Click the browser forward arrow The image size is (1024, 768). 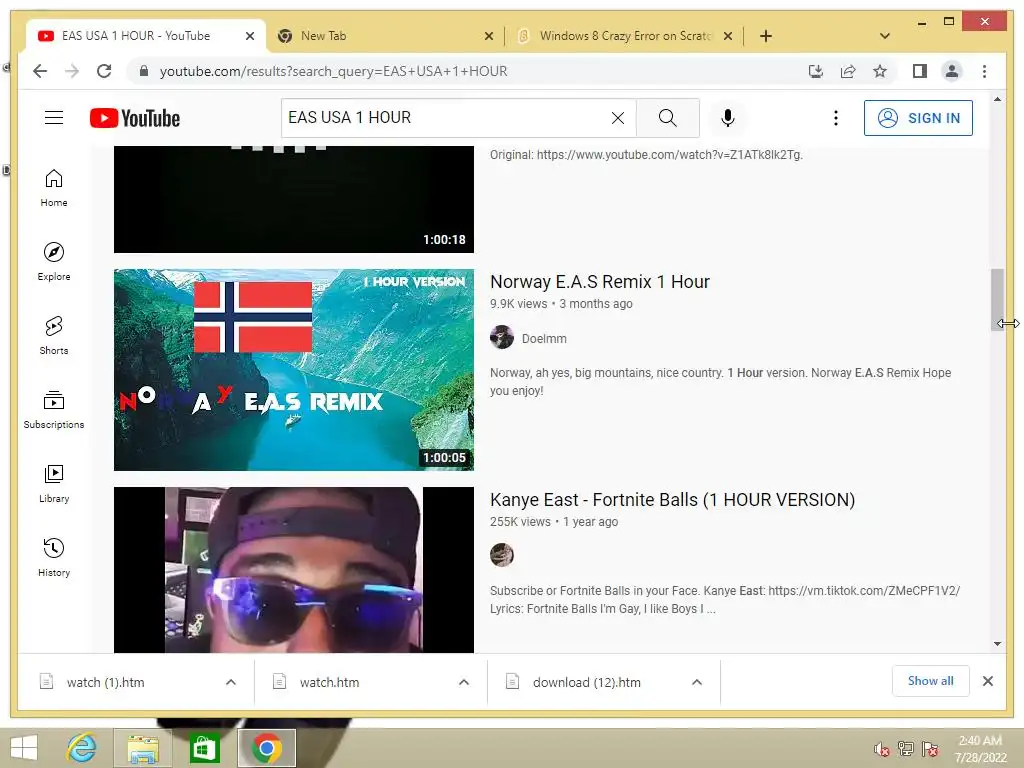[x=72, y=71]
